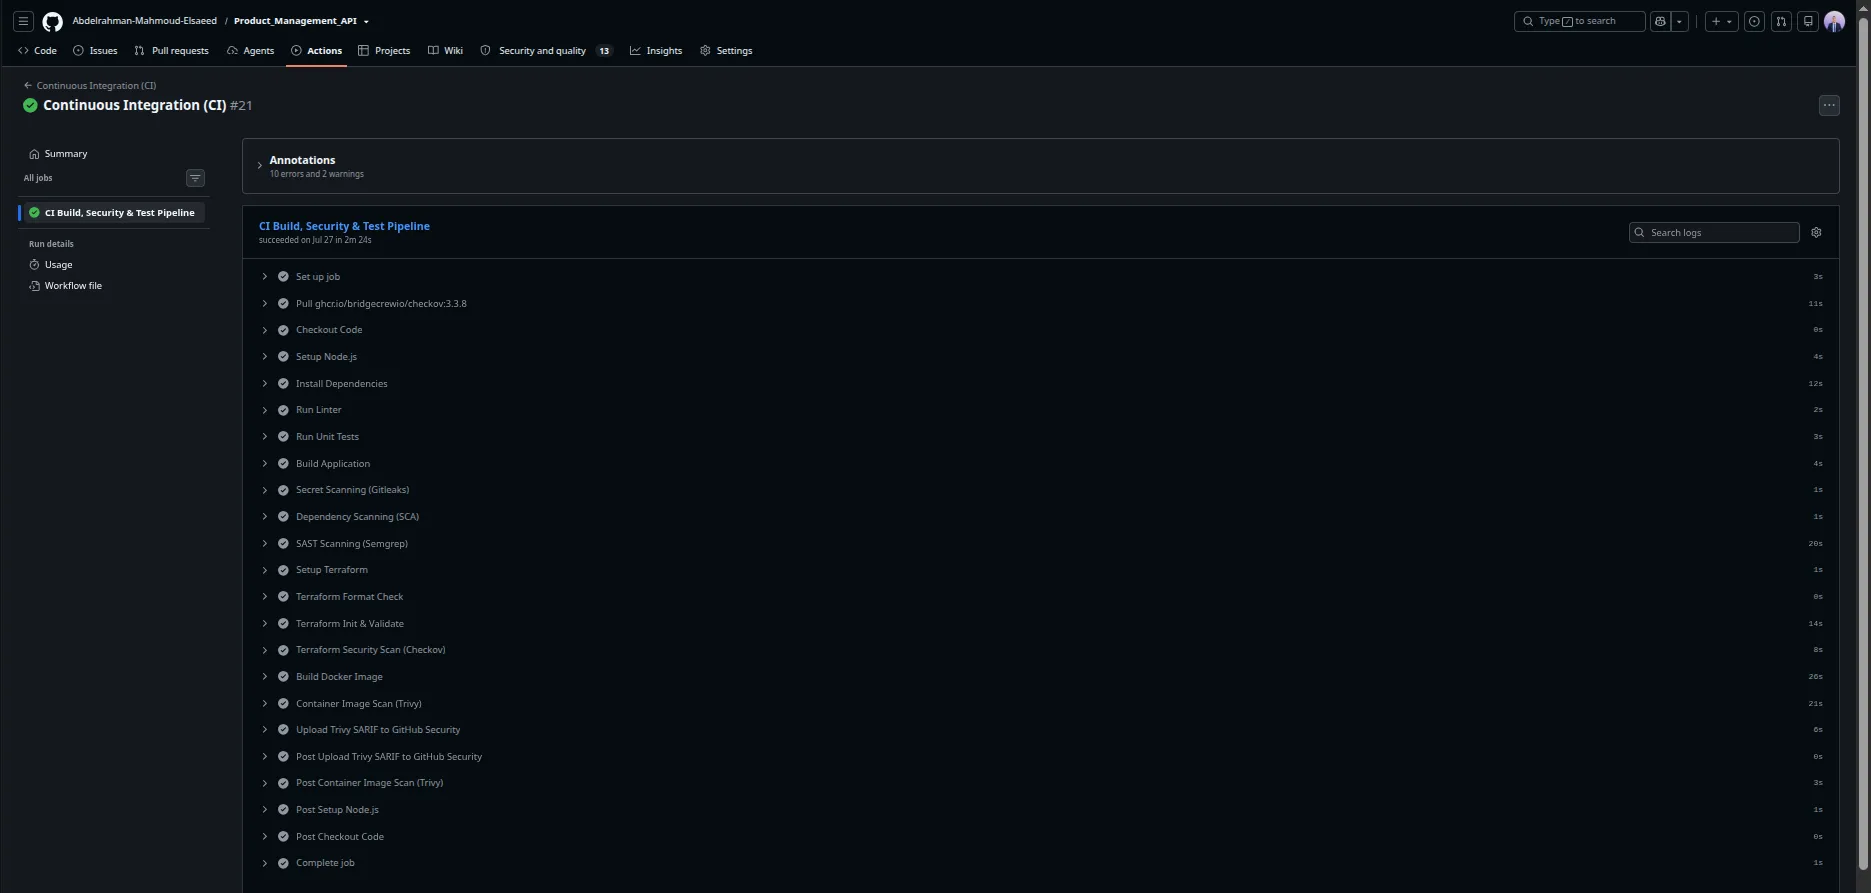
Task: Click the create new plus button
Action: click(x=1721, y=21)
